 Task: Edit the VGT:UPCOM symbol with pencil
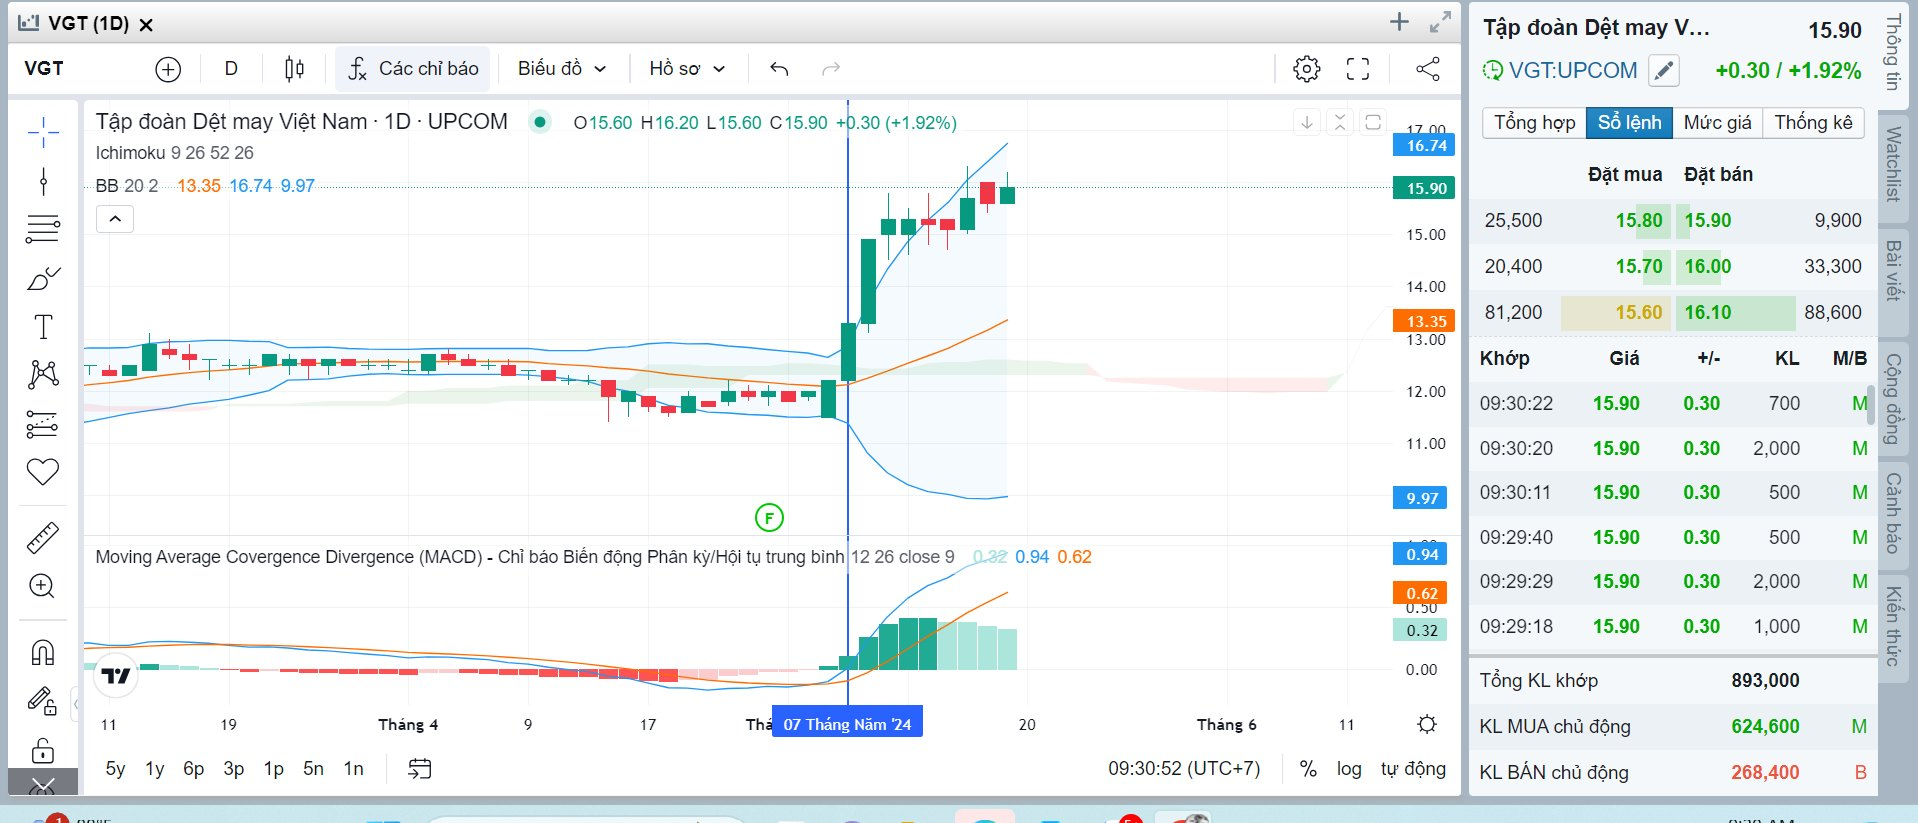[x=1663, y=71]
